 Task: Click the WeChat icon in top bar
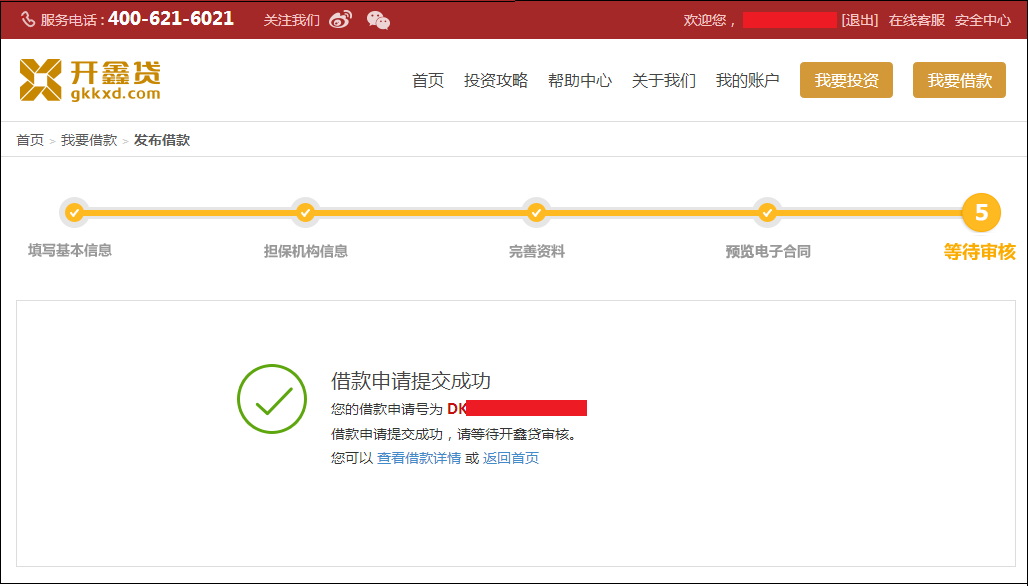378,20
